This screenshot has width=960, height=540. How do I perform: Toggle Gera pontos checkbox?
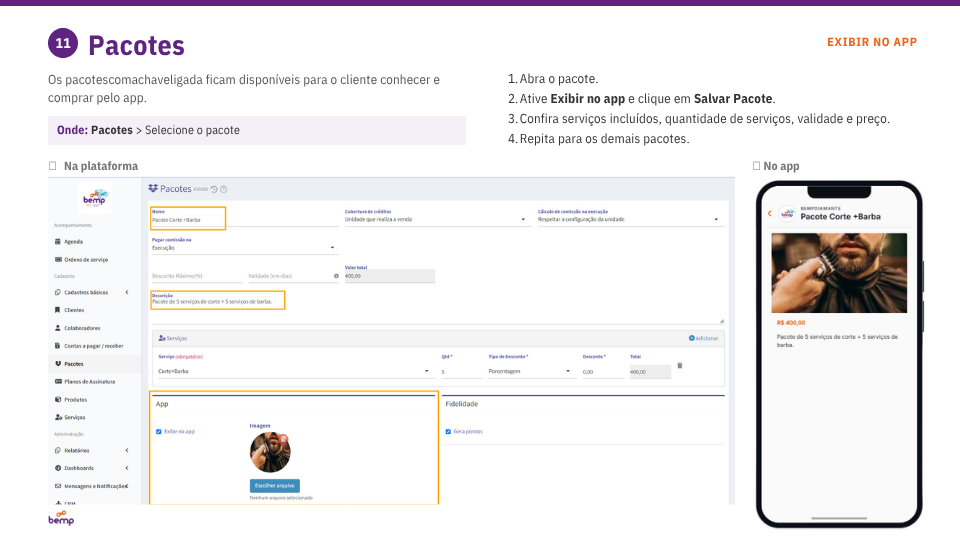pos(448,432)
